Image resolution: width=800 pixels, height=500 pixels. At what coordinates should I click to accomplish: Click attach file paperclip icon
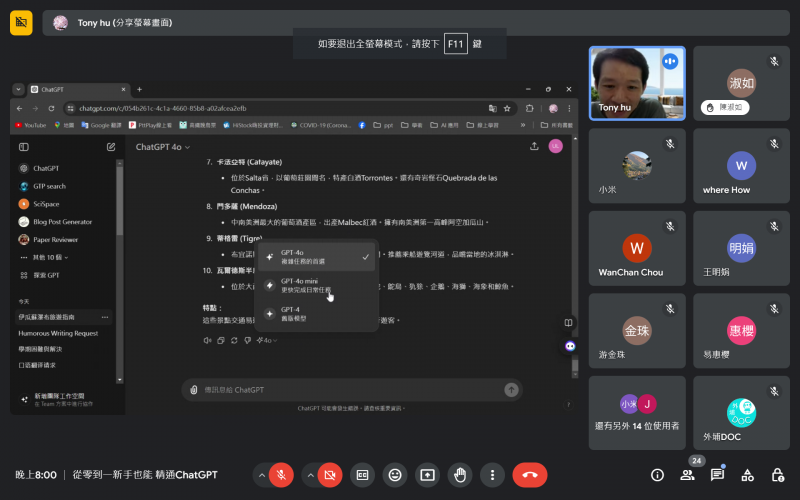[x=194, y=390]
